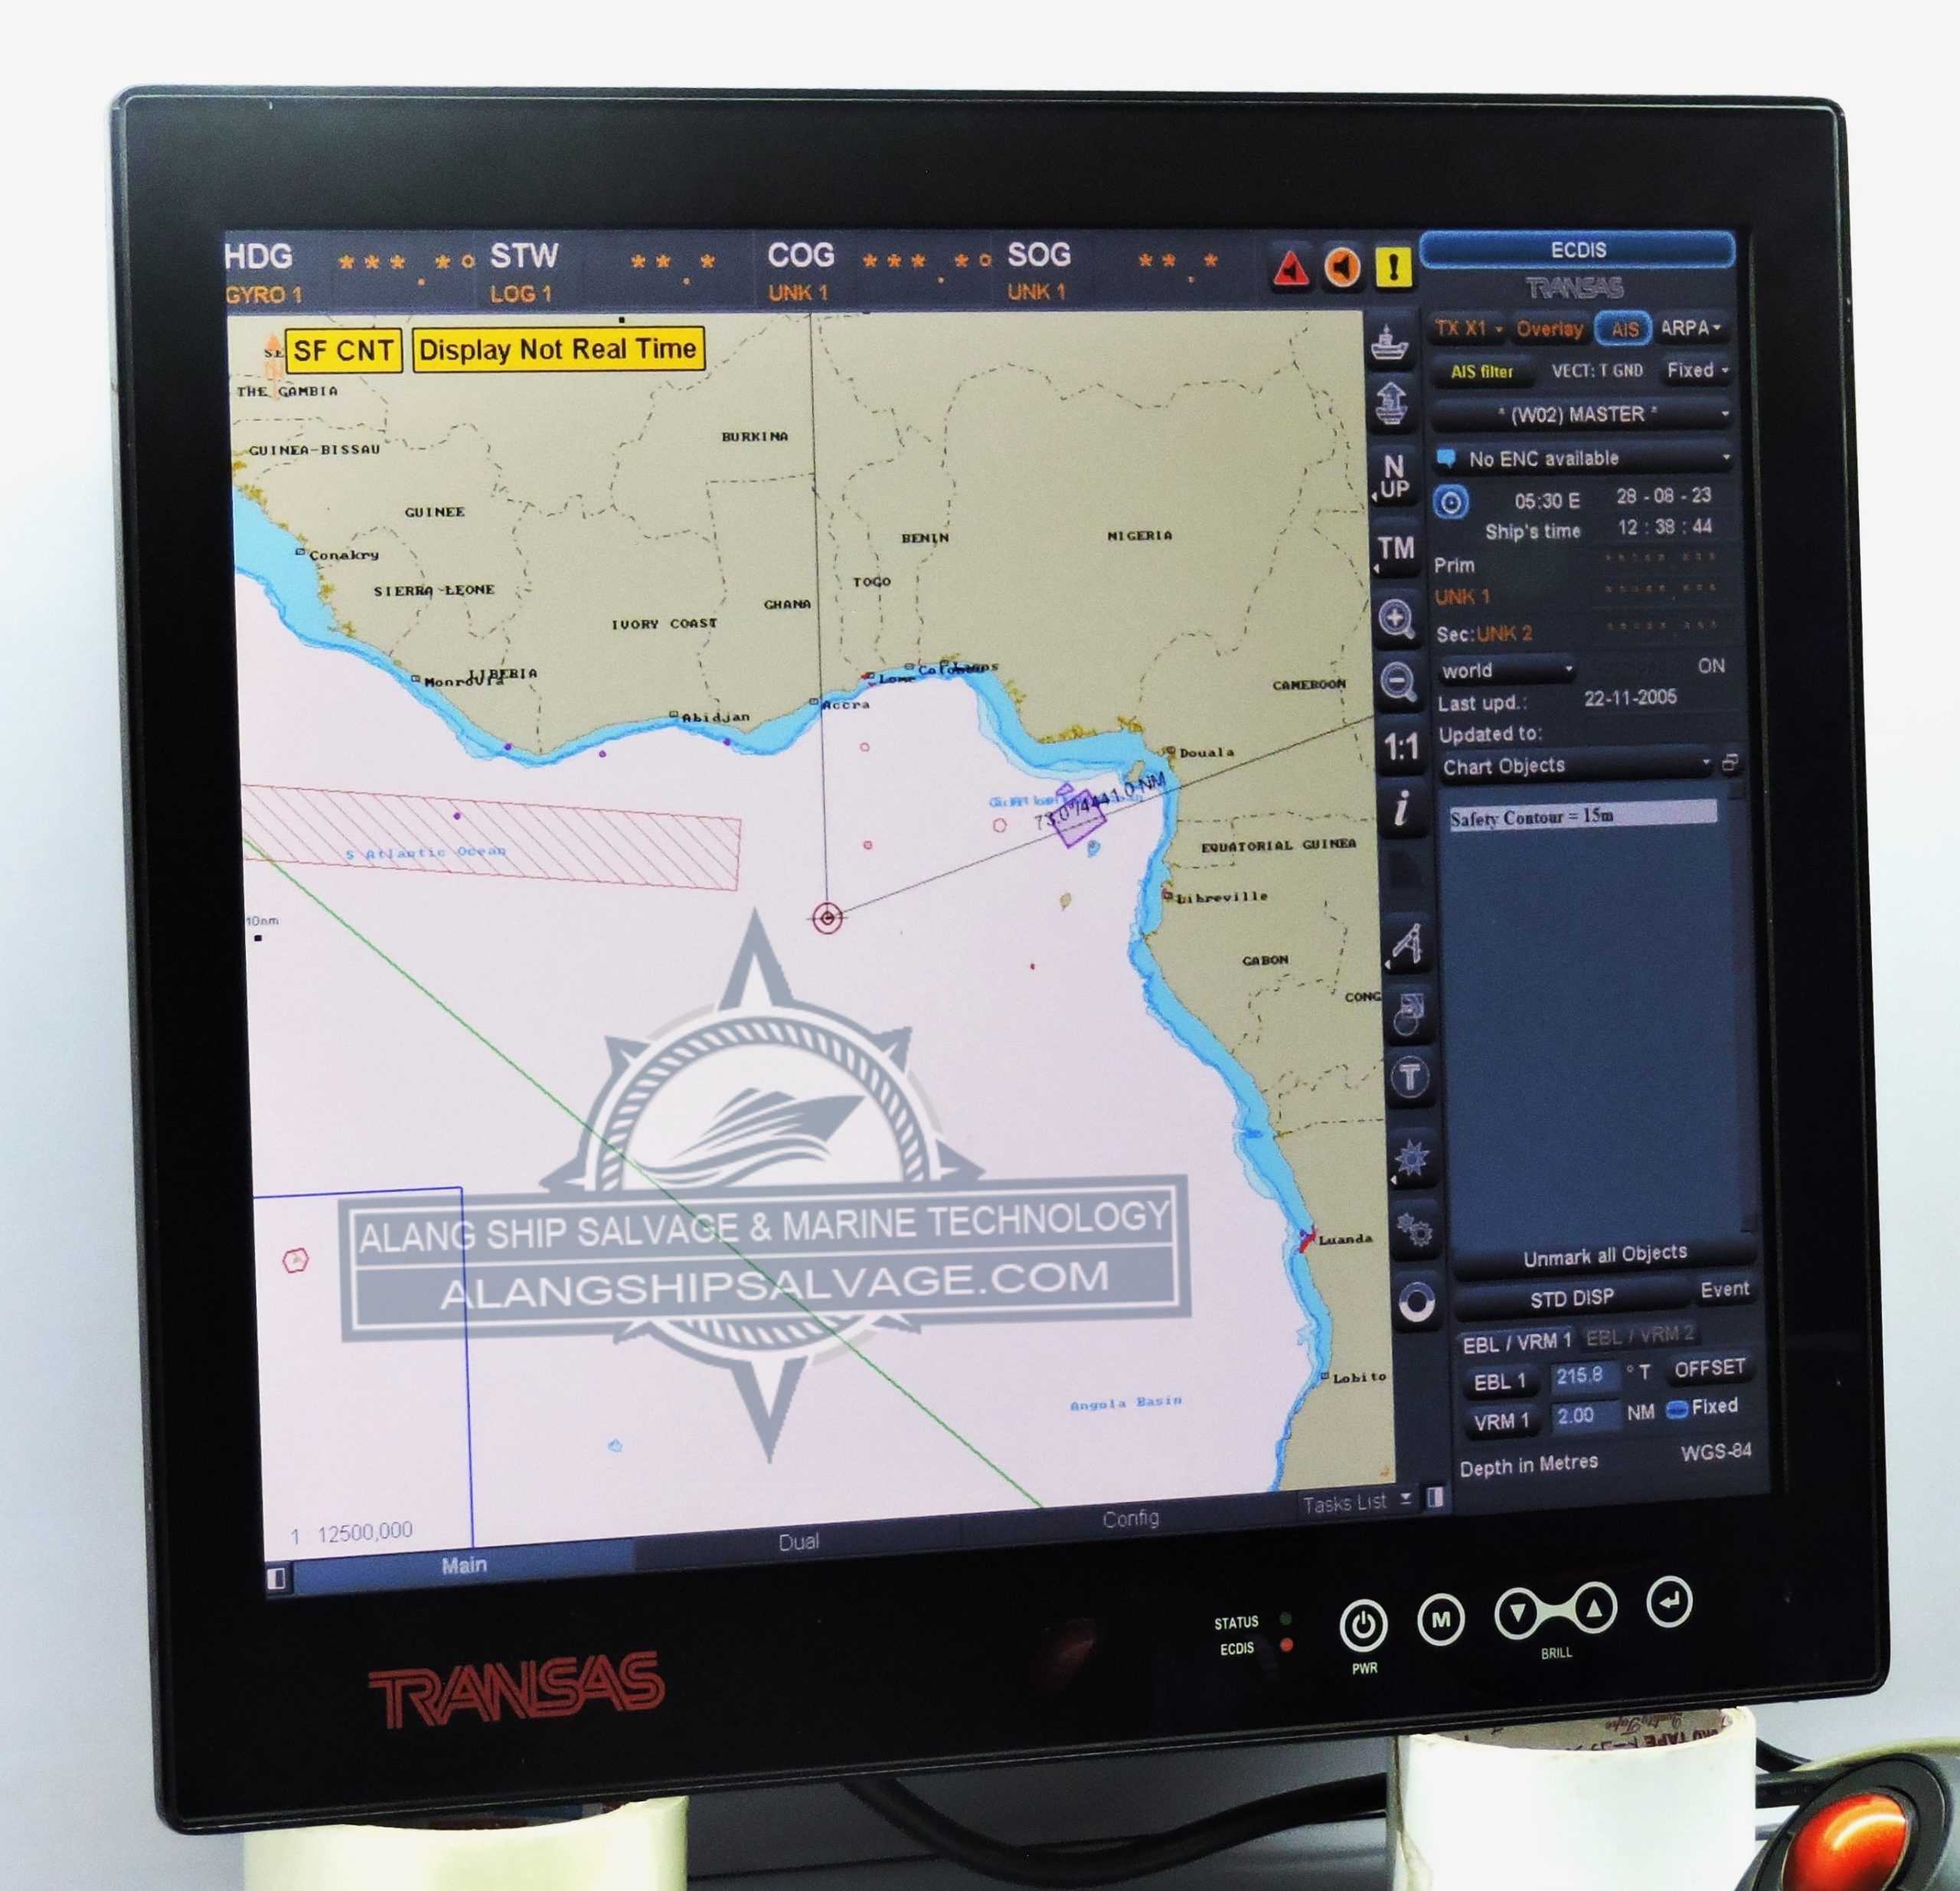
Task: Select the Safety Contour = 15m entry
Action: pos(1582,815)
